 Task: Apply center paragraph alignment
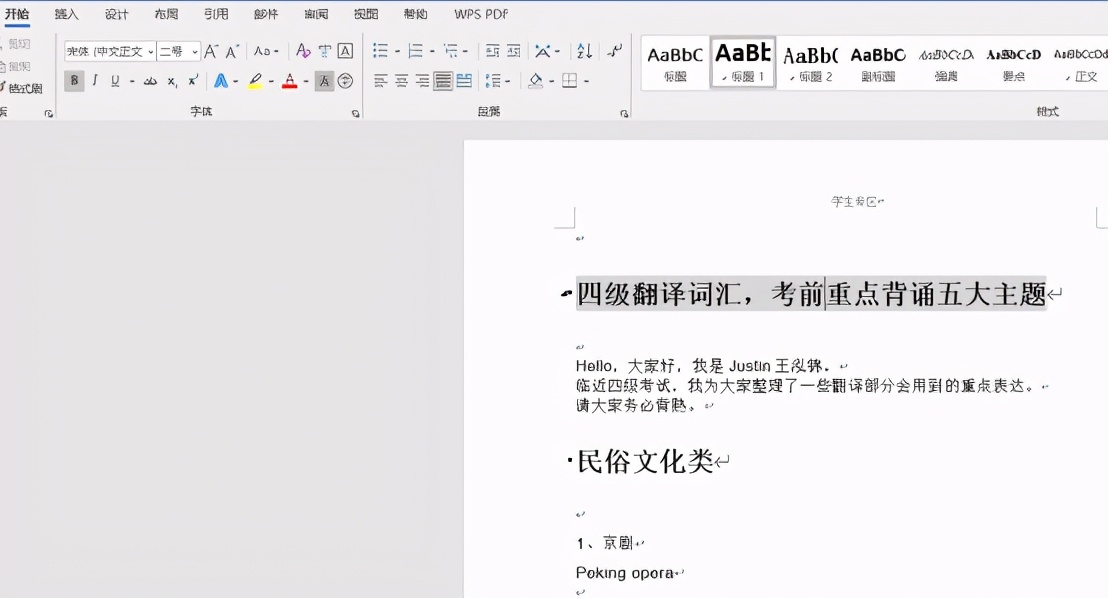[402, 80]
